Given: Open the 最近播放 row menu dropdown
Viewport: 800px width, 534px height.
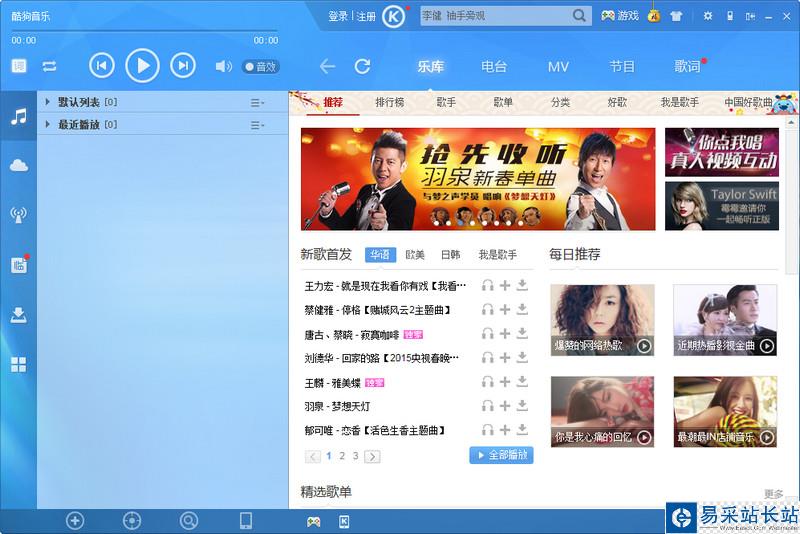Looking at the screenshot, I should [x=257, y=125].
